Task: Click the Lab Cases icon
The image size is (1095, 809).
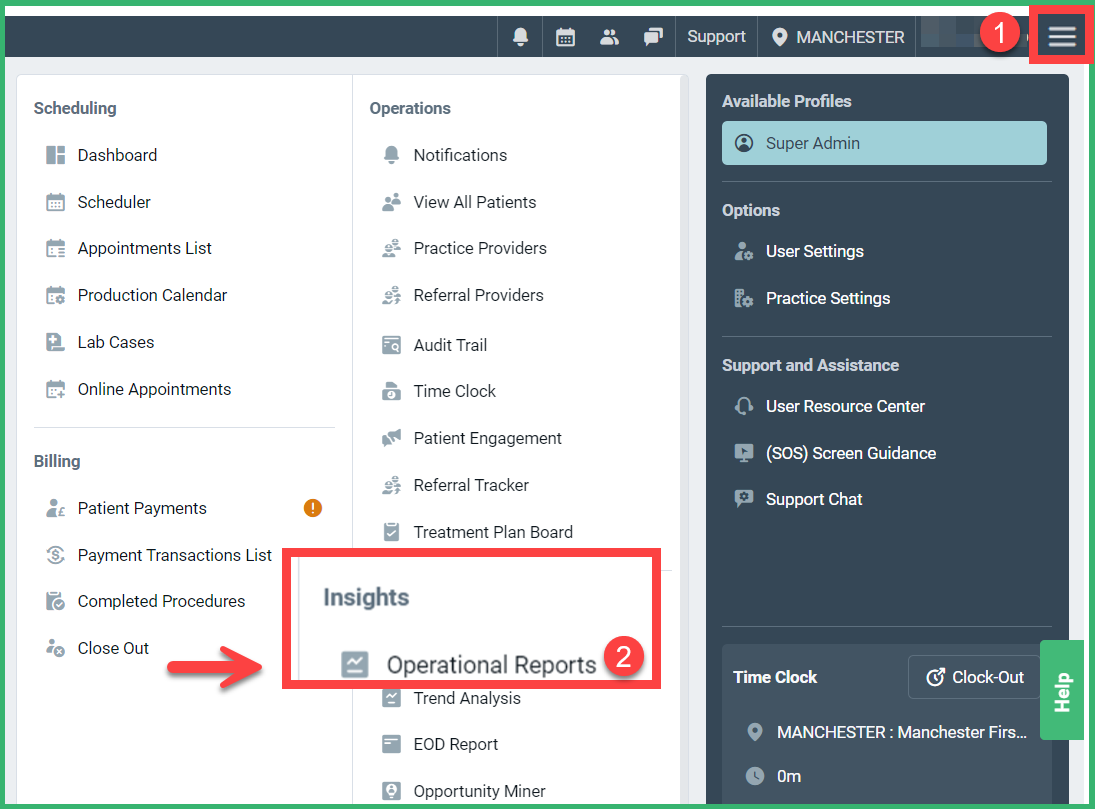Action: coord(55,342)
